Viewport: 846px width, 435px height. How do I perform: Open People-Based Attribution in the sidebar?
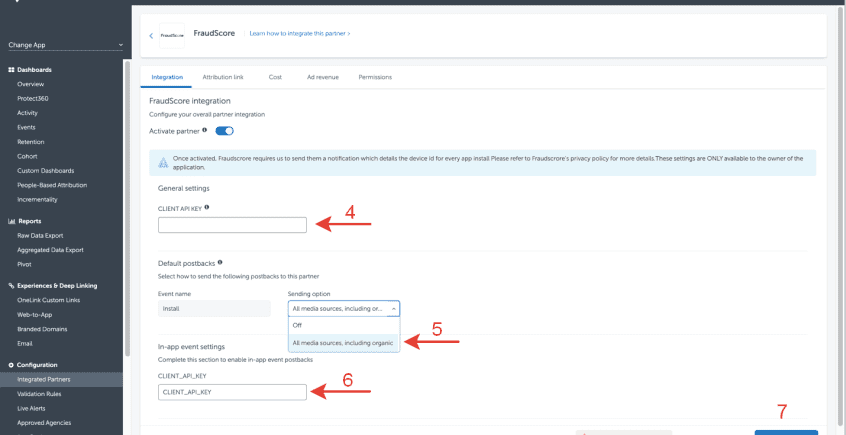click(x=52, y=185)
